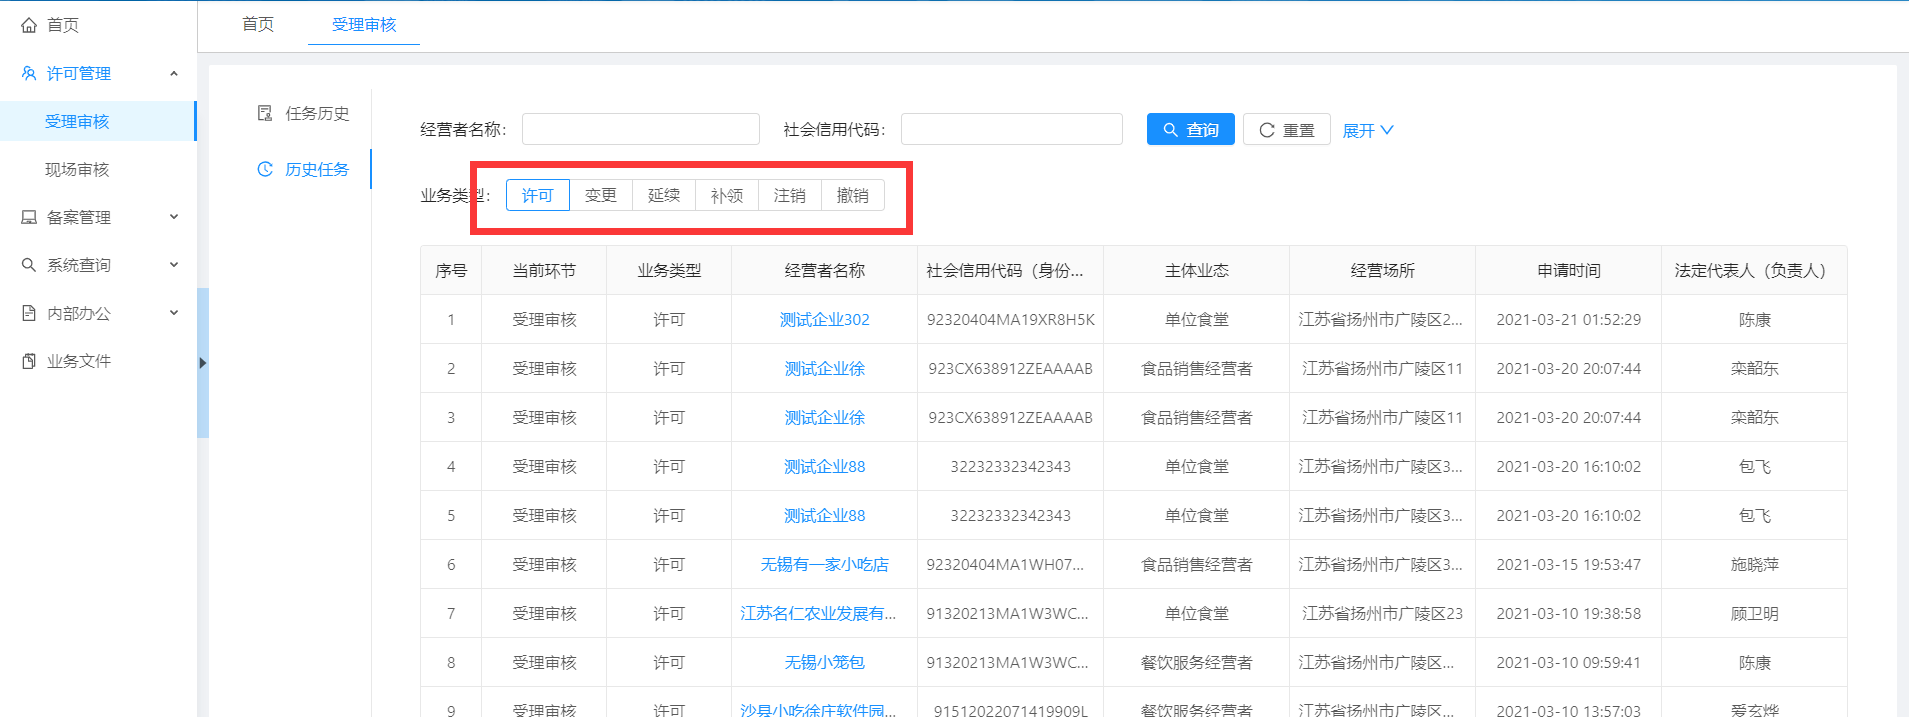
Task: Click the 系统查询 magnifier icon
Action: coord(29,265)
